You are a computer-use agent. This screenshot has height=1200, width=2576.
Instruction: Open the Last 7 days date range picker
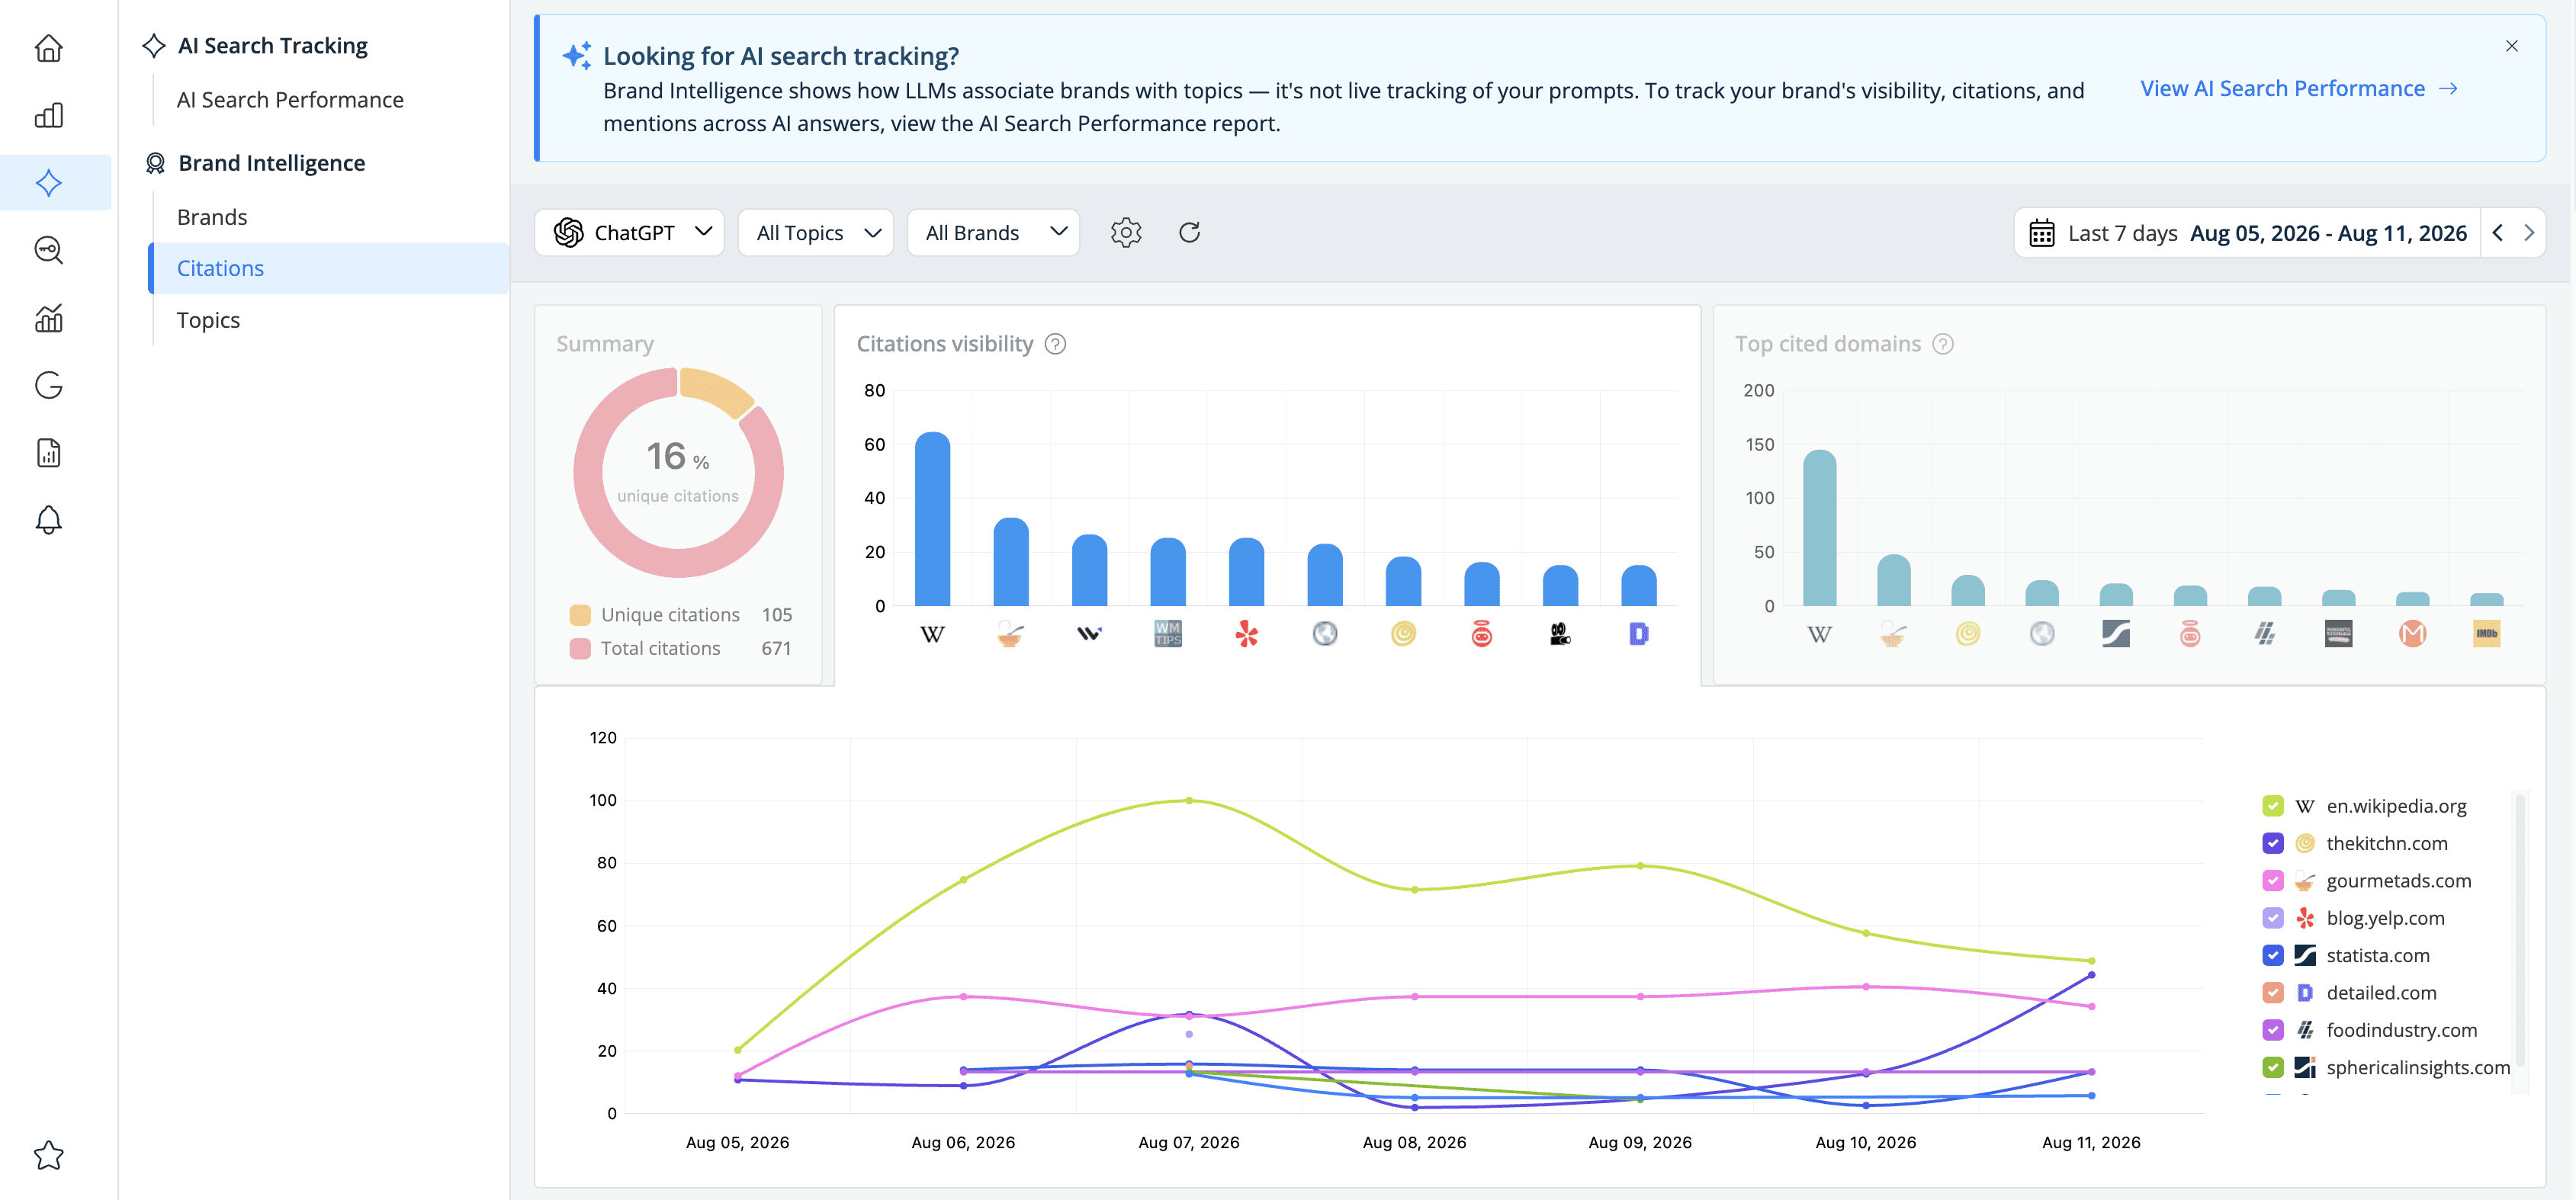coord(2247,233)
